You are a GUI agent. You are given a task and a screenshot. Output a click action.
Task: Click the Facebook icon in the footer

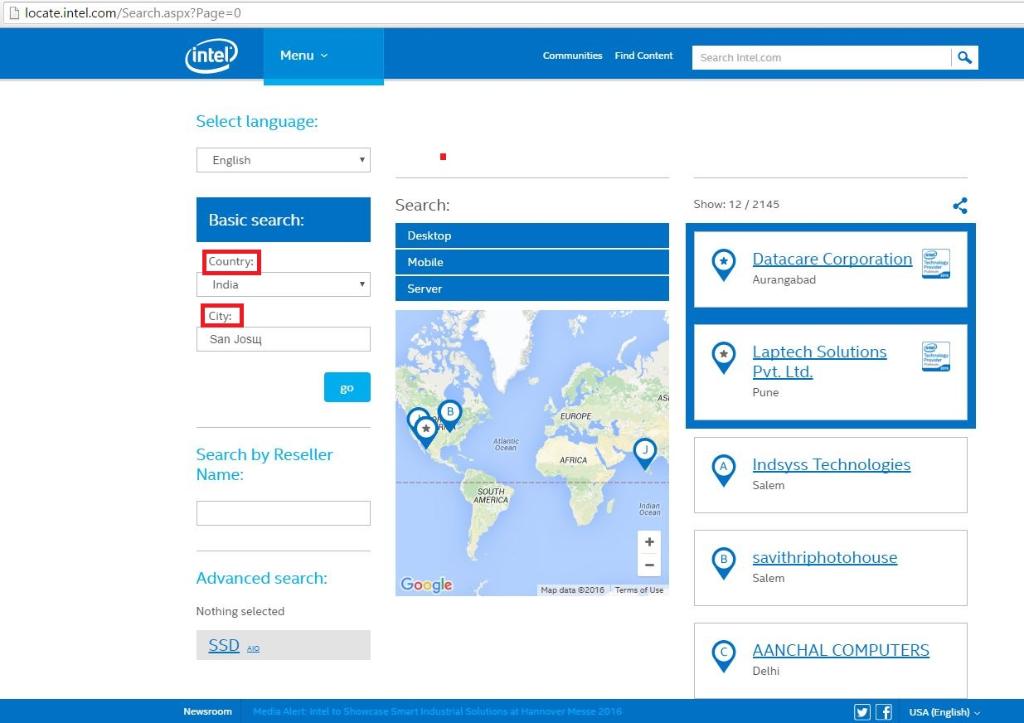tap(884, 712)
